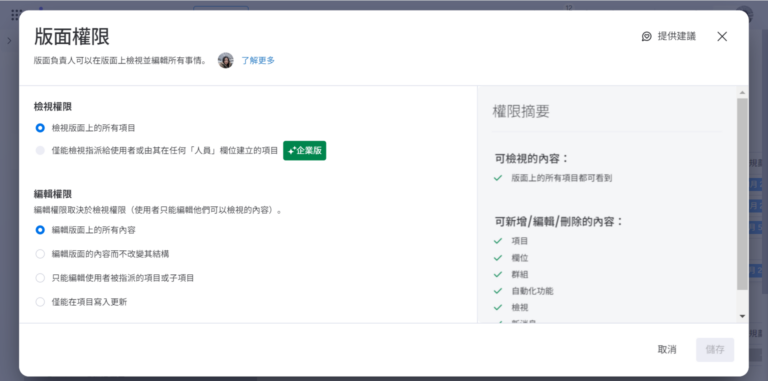Select 編輯版面上的所有內容 radio button
Image resolution: width=768 pixels, height=381 pixels.
tap(40, 230)
